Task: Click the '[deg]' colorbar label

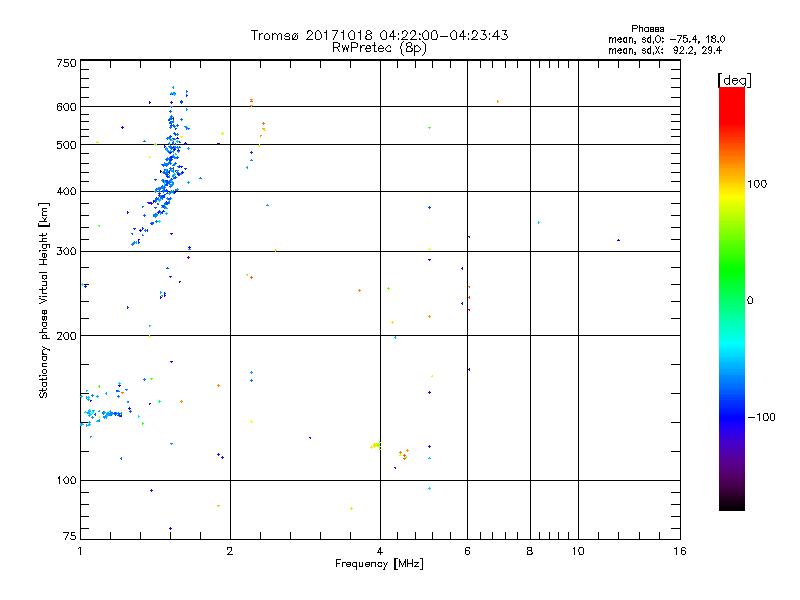Action: click(734, 80)
